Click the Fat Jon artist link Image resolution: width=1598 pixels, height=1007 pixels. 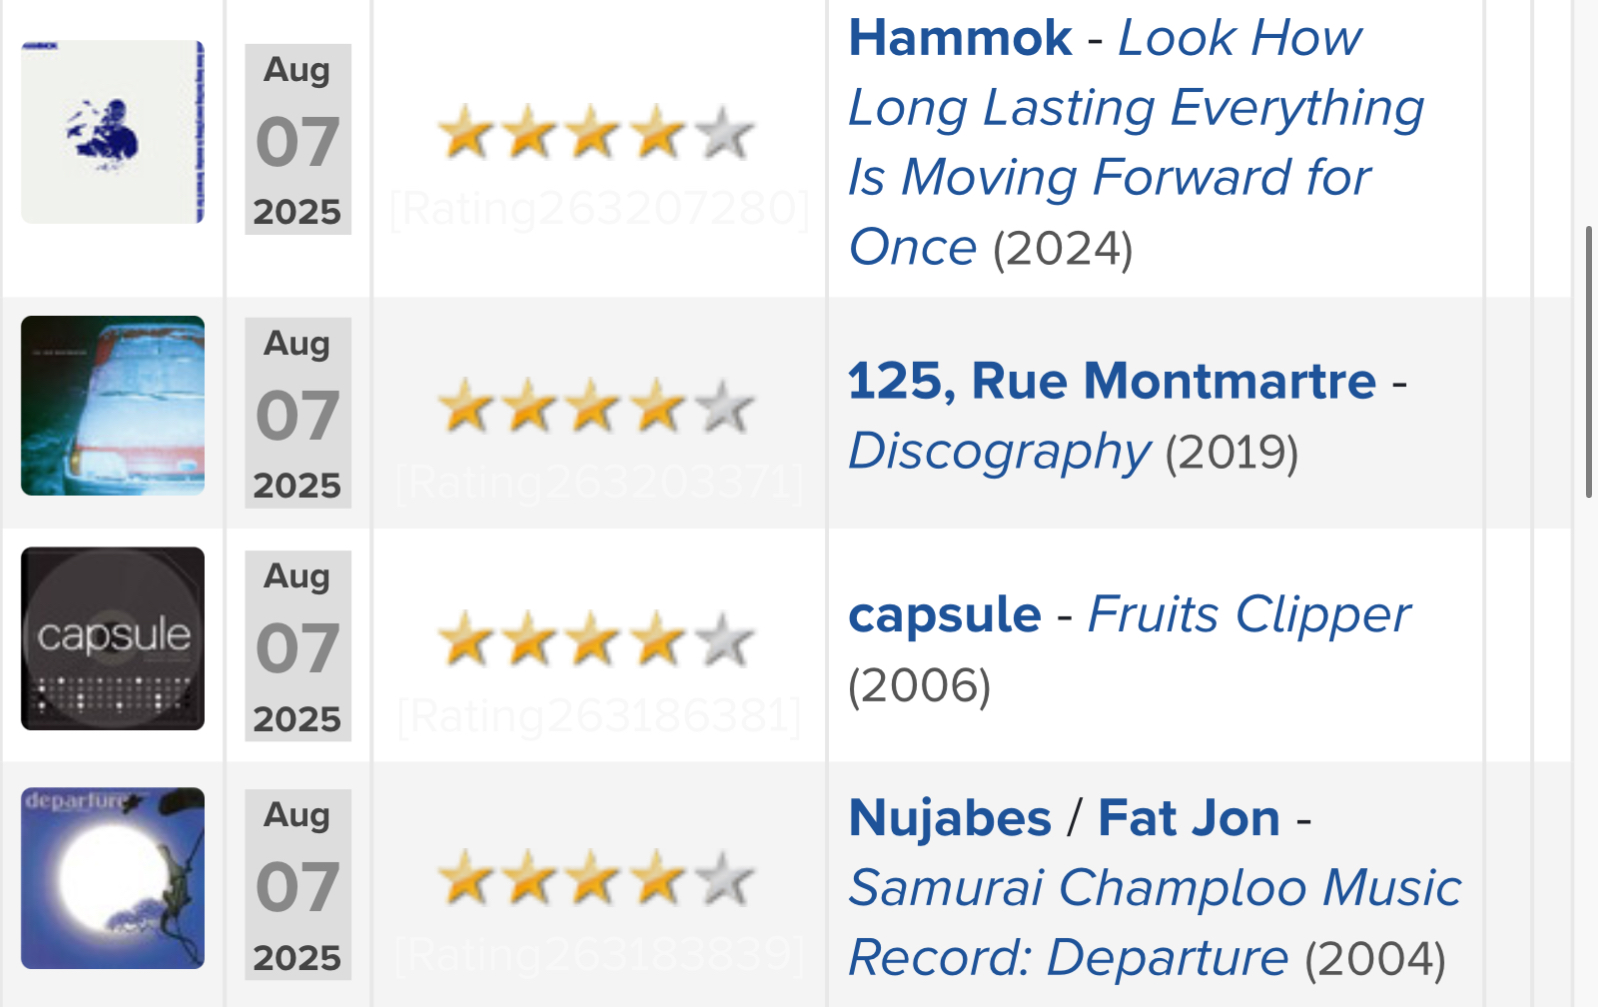click(x=1189, y=818)
